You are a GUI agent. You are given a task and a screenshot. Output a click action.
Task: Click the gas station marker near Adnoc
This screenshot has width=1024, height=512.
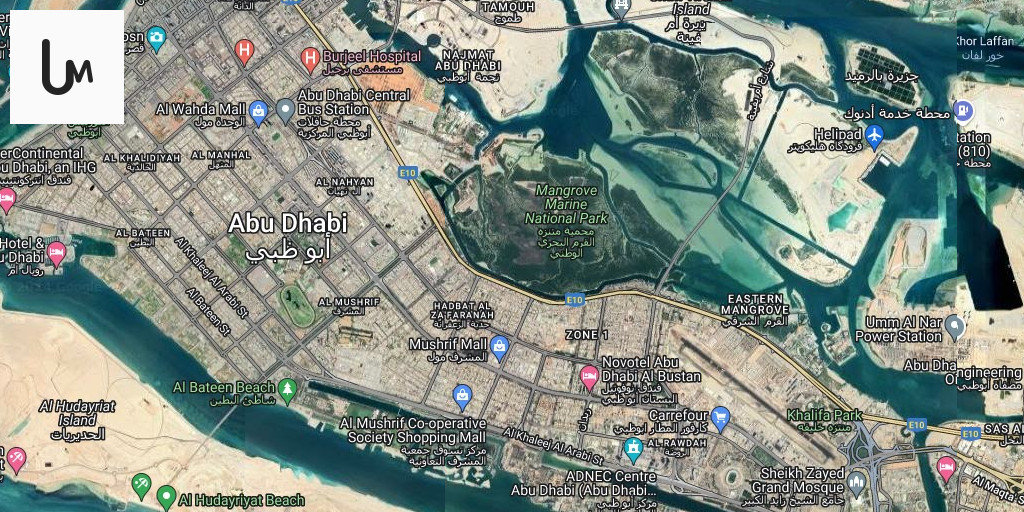(963, 110)
